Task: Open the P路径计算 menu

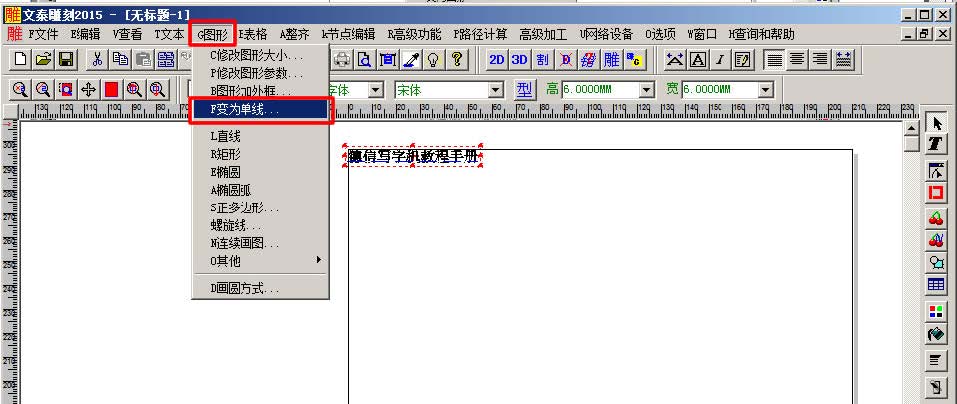Action: [480, 34]
